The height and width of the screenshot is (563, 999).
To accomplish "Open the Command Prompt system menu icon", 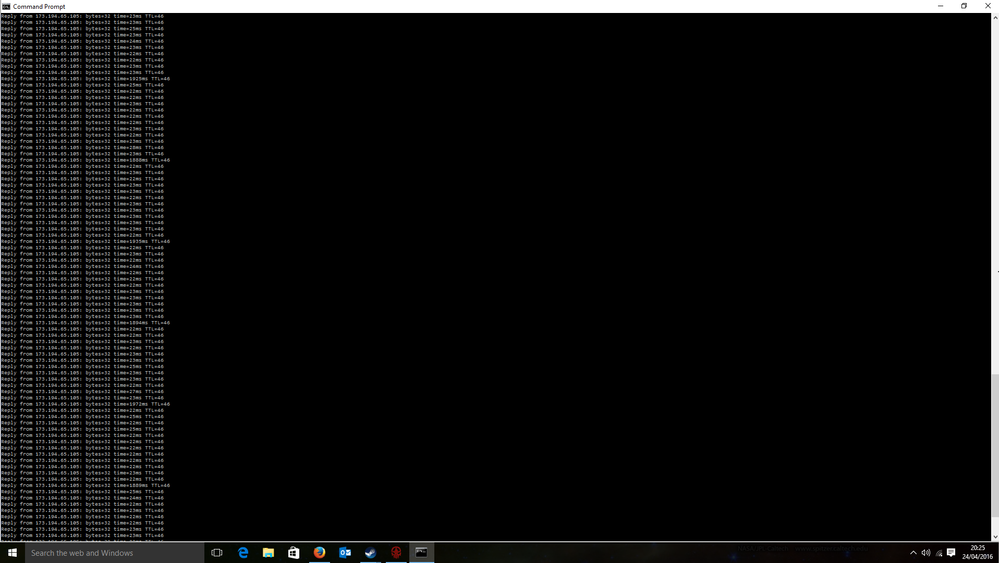I will [x=6, y=6].
